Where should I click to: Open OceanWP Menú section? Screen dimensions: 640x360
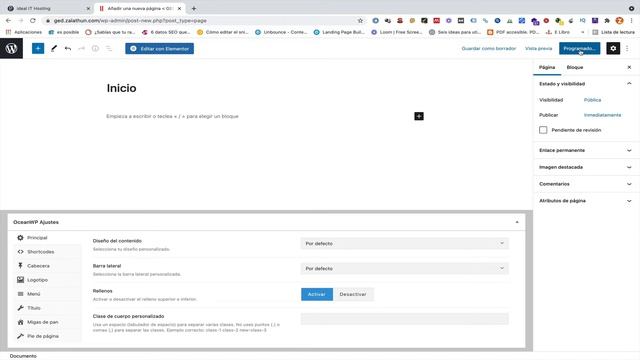pyautogui.click(x=33, y=294)
